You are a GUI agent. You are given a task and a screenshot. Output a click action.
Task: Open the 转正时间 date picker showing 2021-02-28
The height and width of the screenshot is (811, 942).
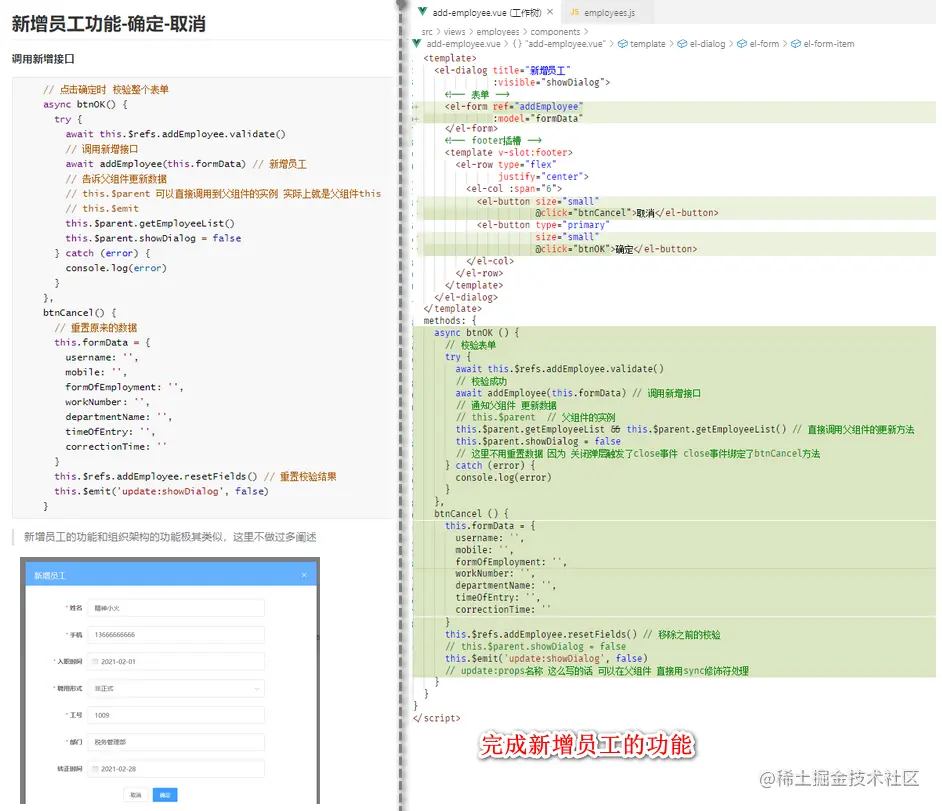(x=175, y=769)
